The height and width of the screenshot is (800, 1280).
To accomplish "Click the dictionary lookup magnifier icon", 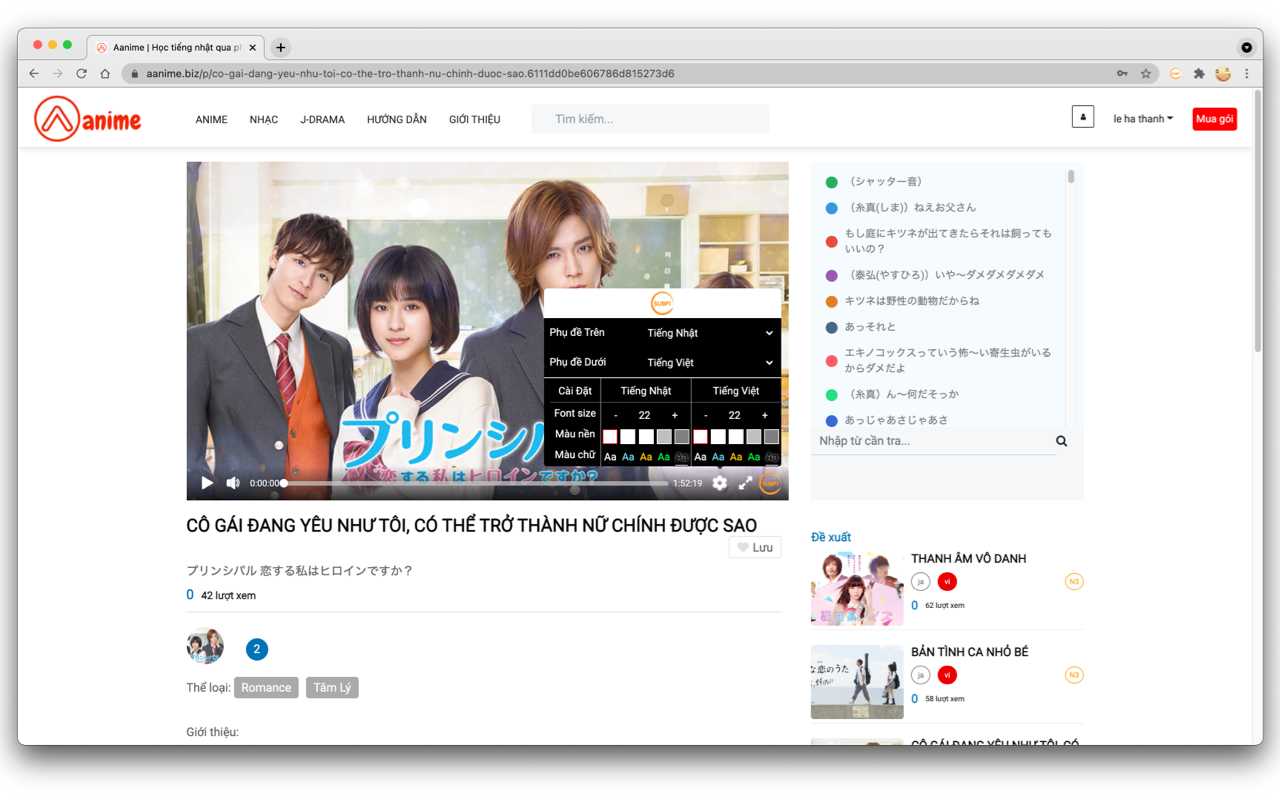I will click(1061, 441).
